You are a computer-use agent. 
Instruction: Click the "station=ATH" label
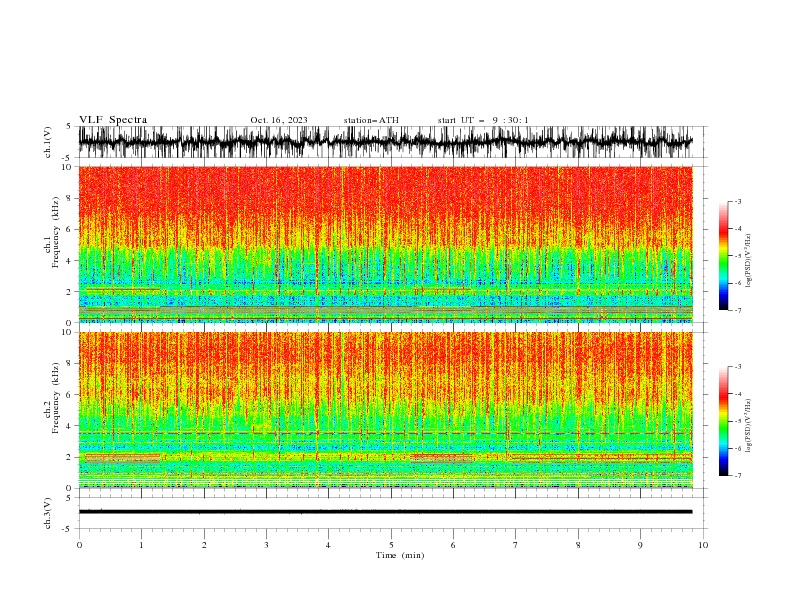371,120
